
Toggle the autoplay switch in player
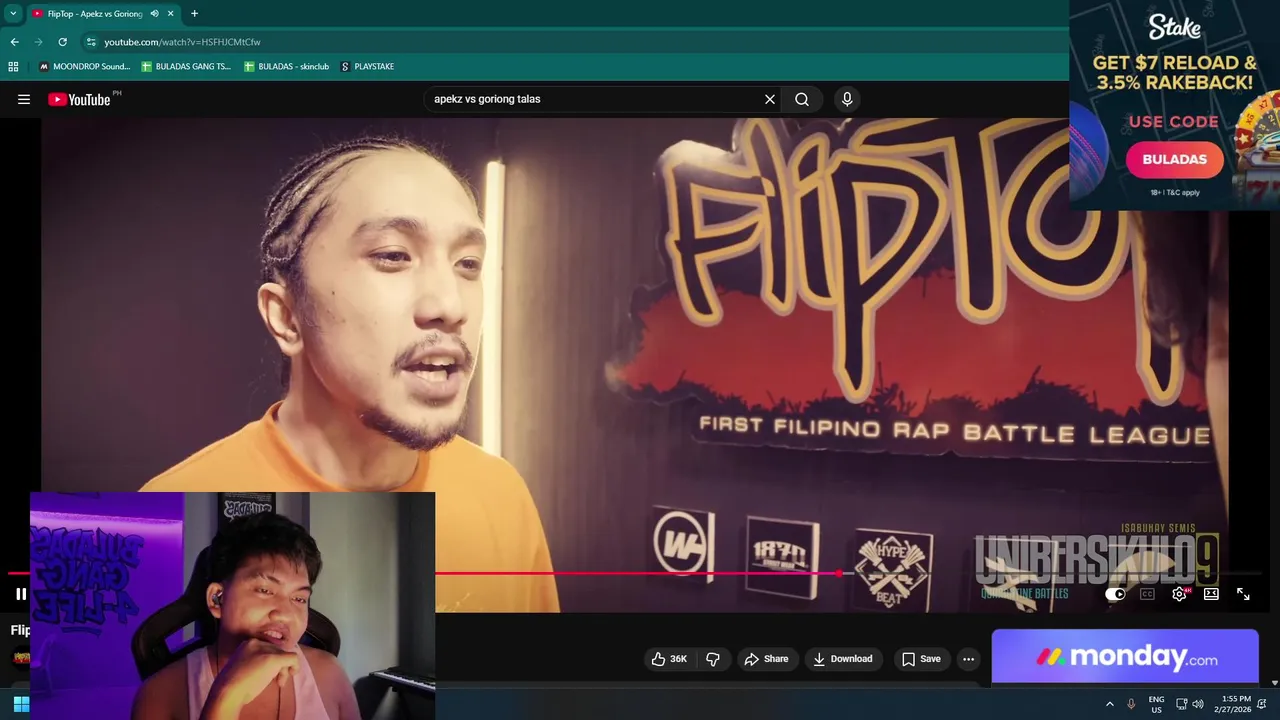click(1115, 594)
